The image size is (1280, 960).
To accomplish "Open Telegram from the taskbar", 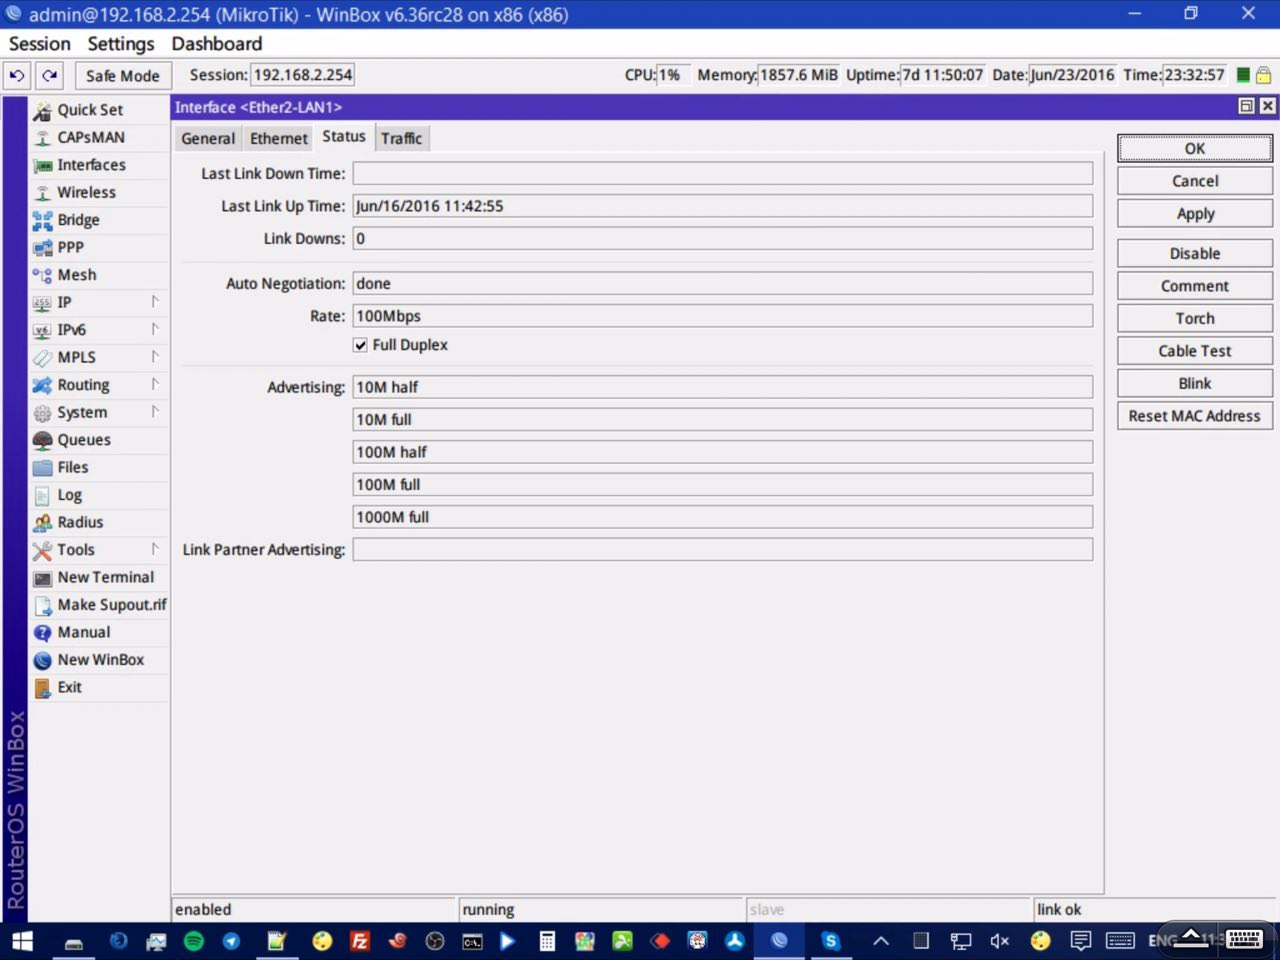I will coord(231,941).
